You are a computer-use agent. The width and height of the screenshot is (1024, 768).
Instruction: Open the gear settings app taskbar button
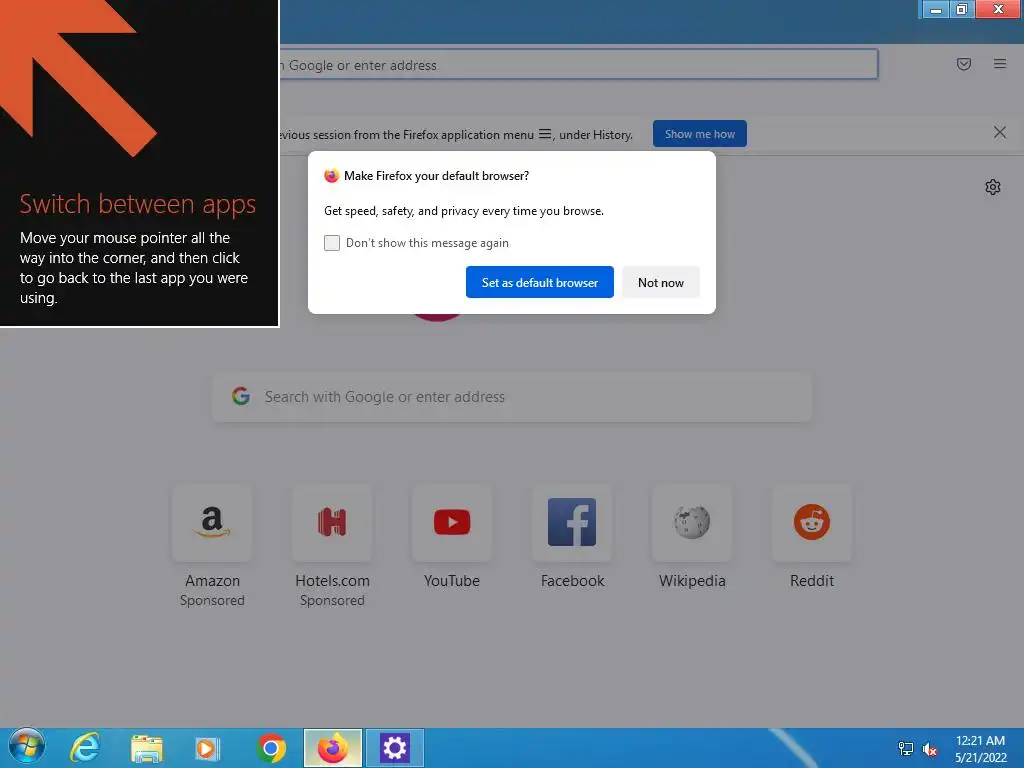[x=394, y=748]
